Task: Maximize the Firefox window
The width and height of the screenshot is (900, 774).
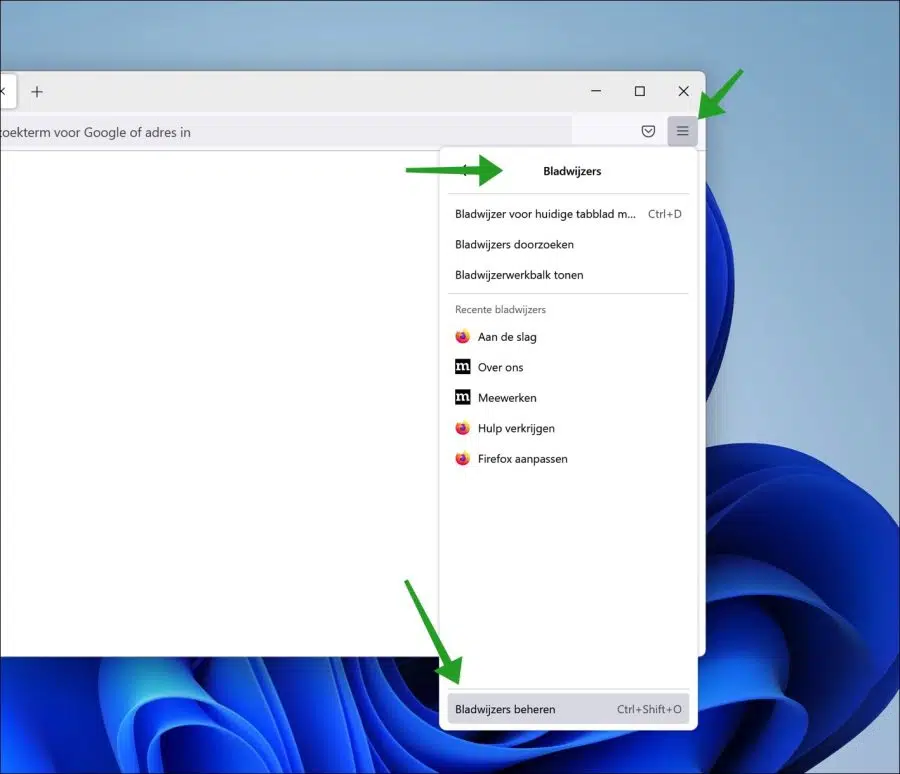Action: pyautogui.click(x=640, y=91)
